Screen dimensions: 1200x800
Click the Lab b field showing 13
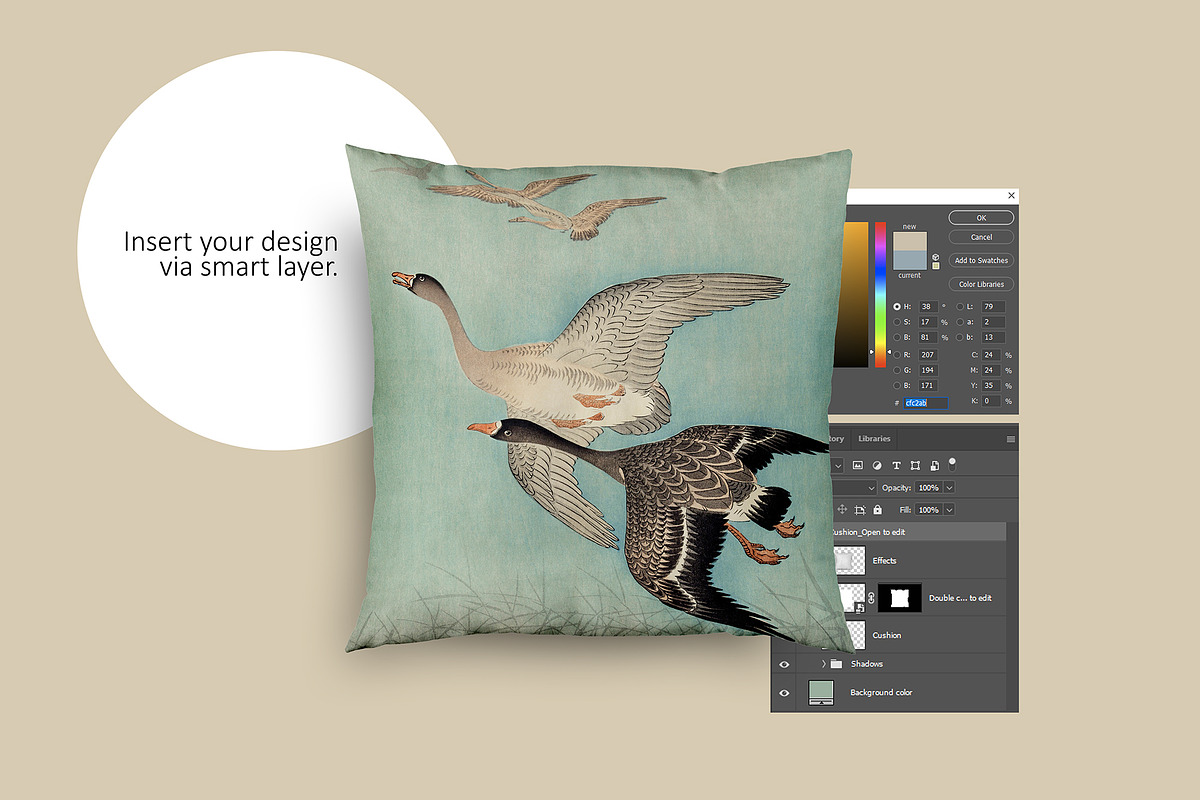tap(993, 337)
